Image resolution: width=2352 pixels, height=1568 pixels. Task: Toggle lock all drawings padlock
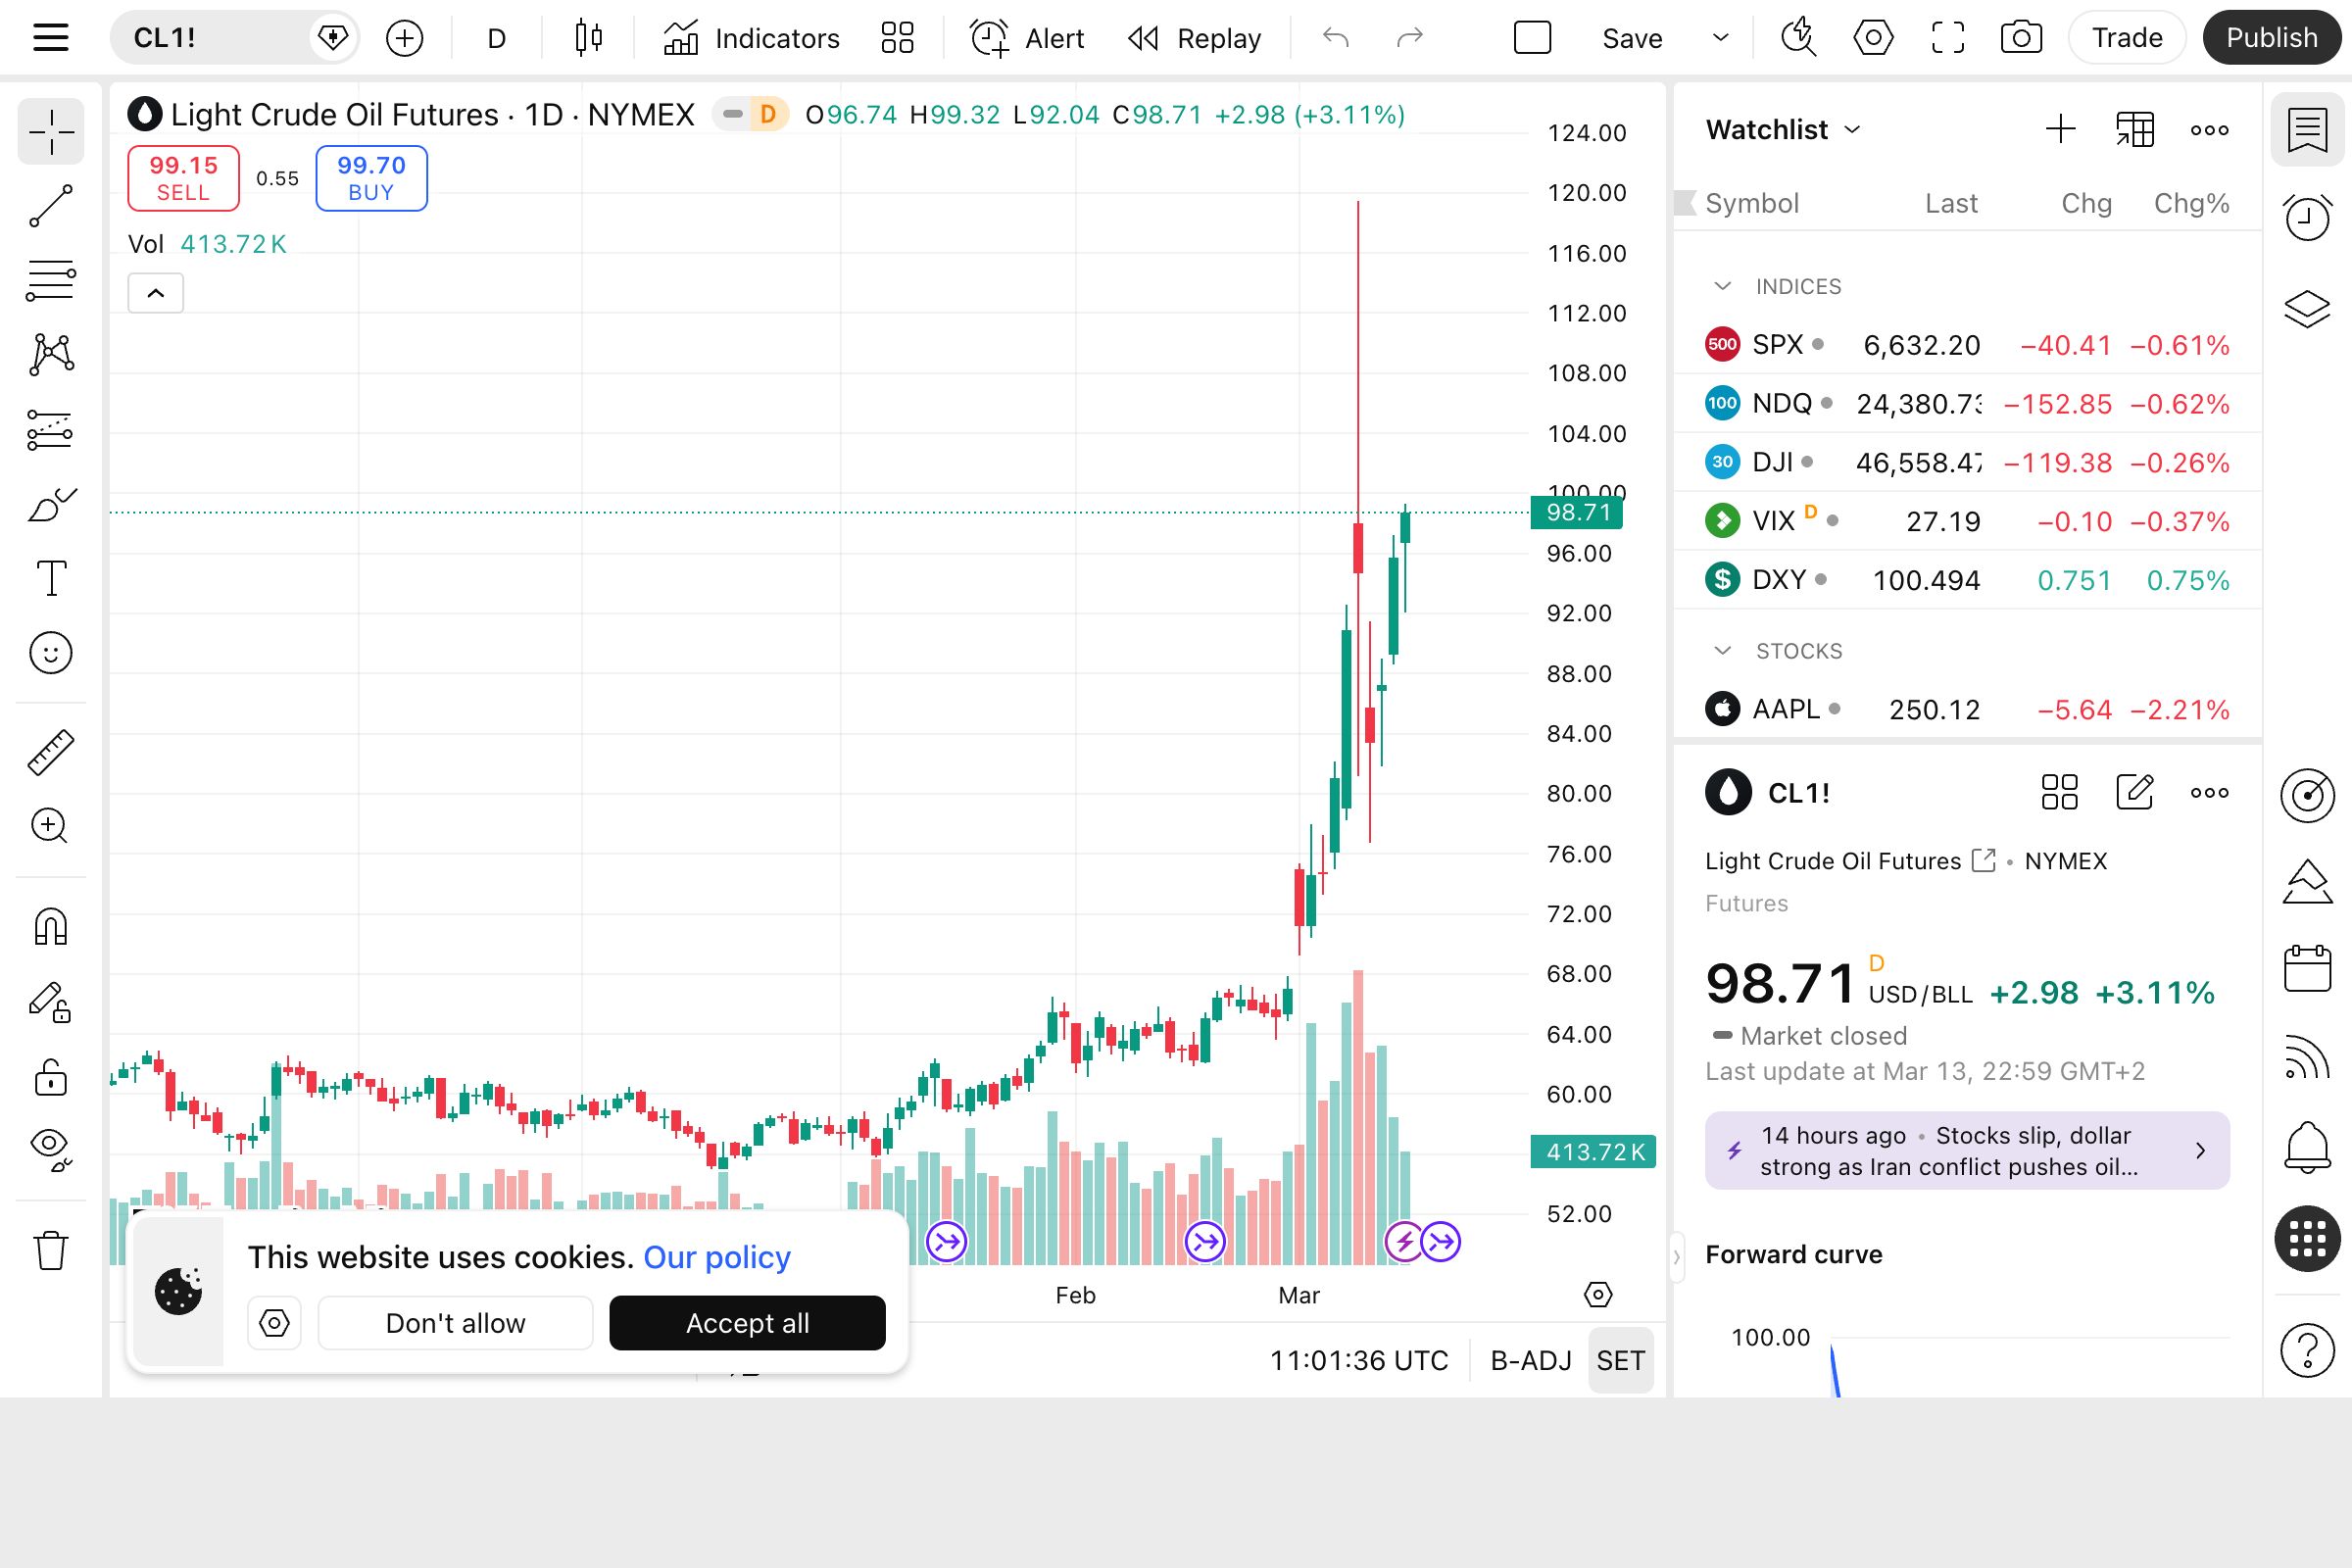(x=51, y=1078)
